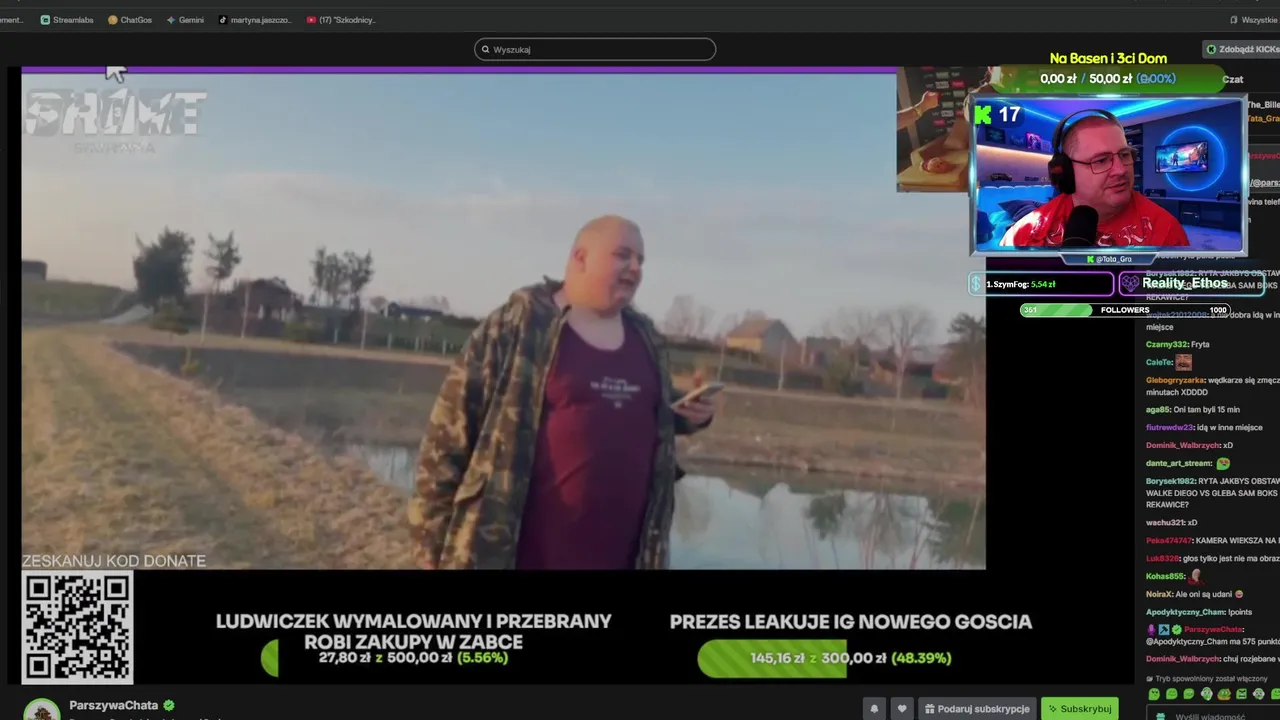Viewport: 1280px width, 720px height.
Task: Open wachu321's chat user card
Action: point(1165,523)
